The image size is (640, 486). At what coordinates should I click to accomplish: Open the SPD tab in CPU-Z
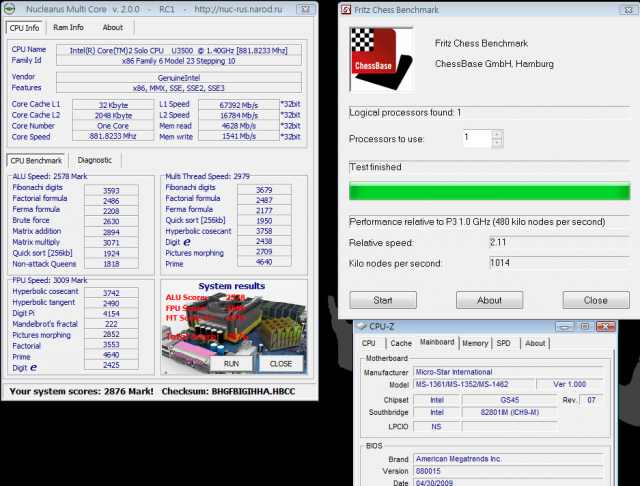click(x=503, y=343)
